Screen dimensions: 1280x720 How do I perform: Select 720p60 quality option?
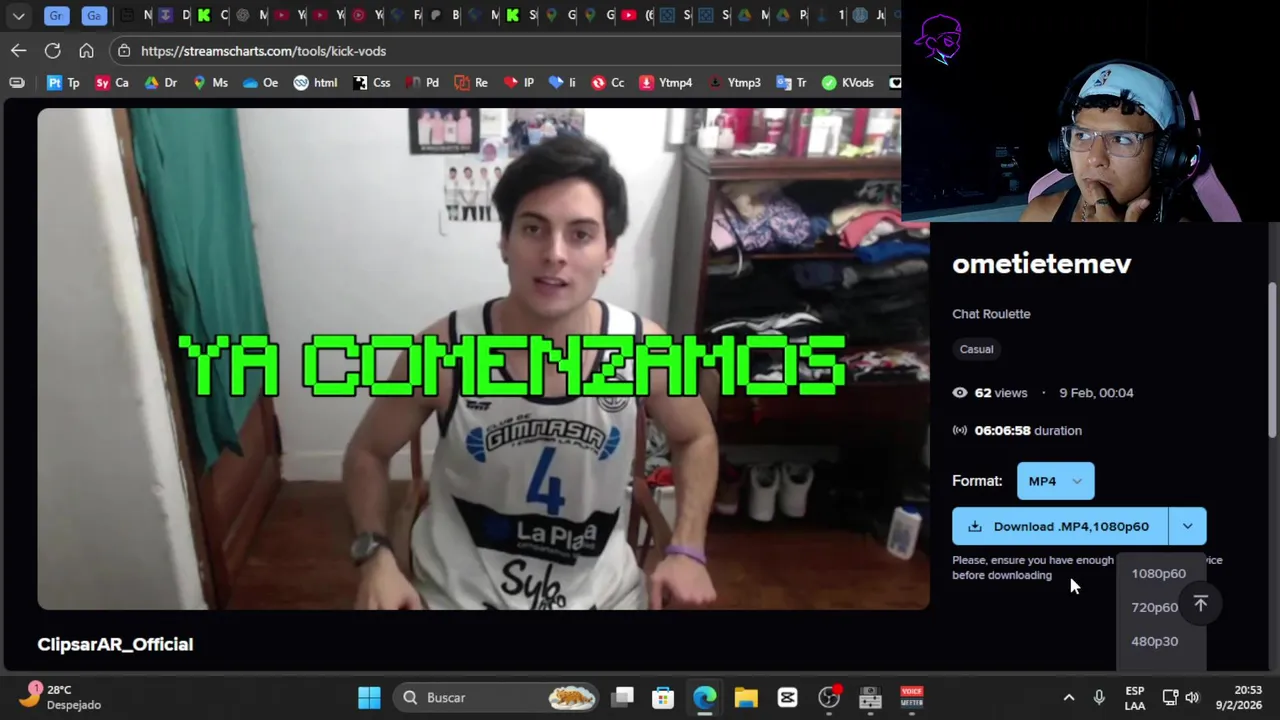[1154, 608]
